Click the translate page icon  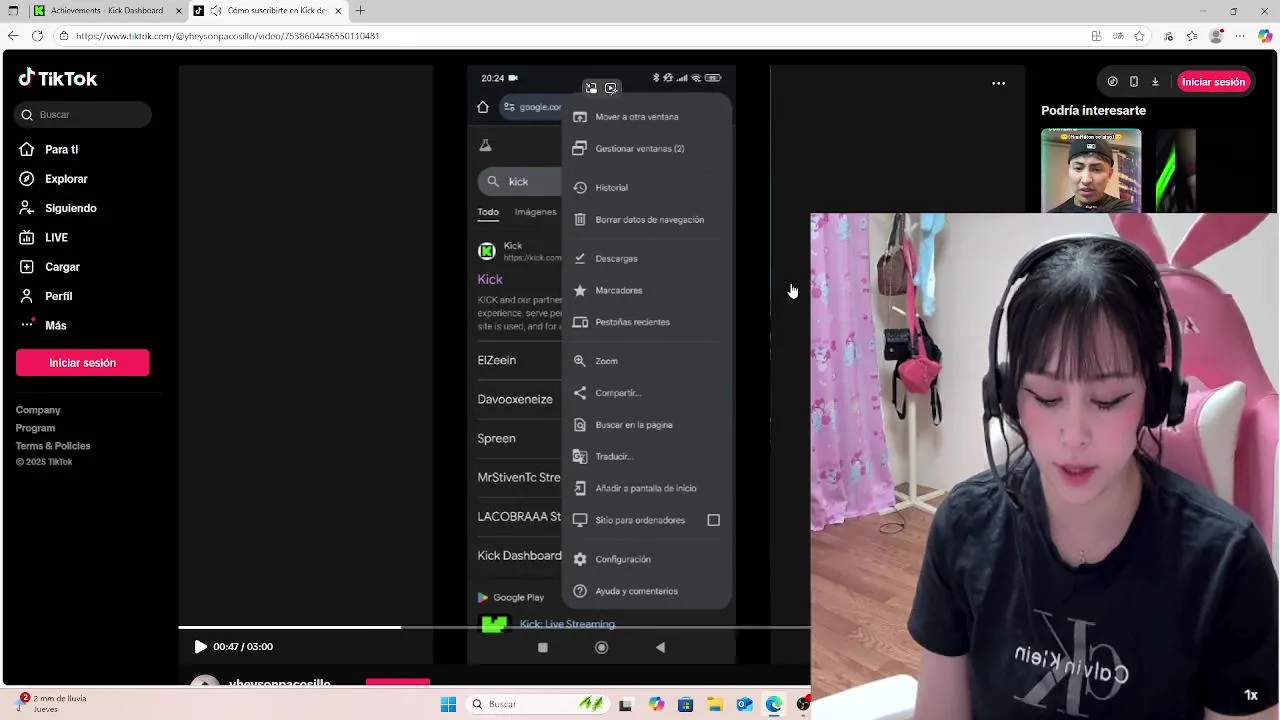1120,36
